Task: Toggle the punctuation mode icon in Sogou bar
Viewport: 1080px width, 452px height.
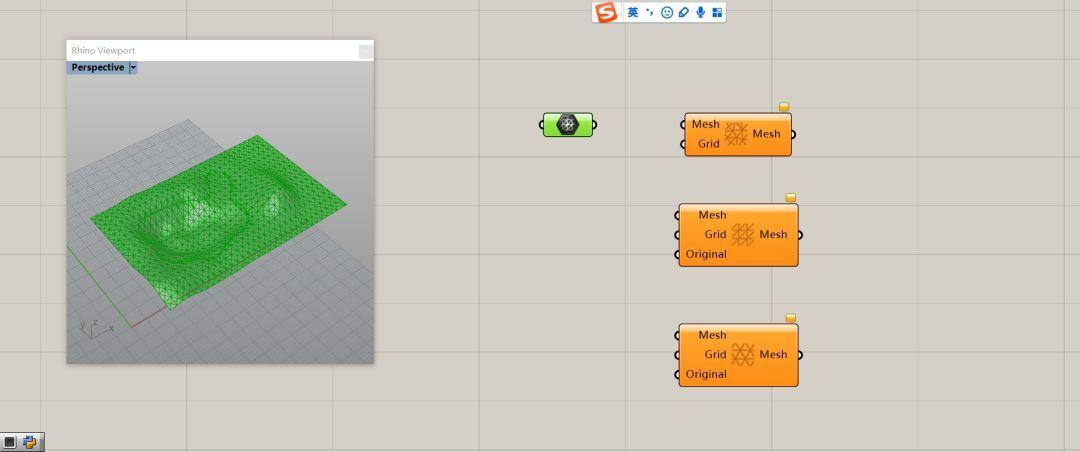Action: coord(650,12)
